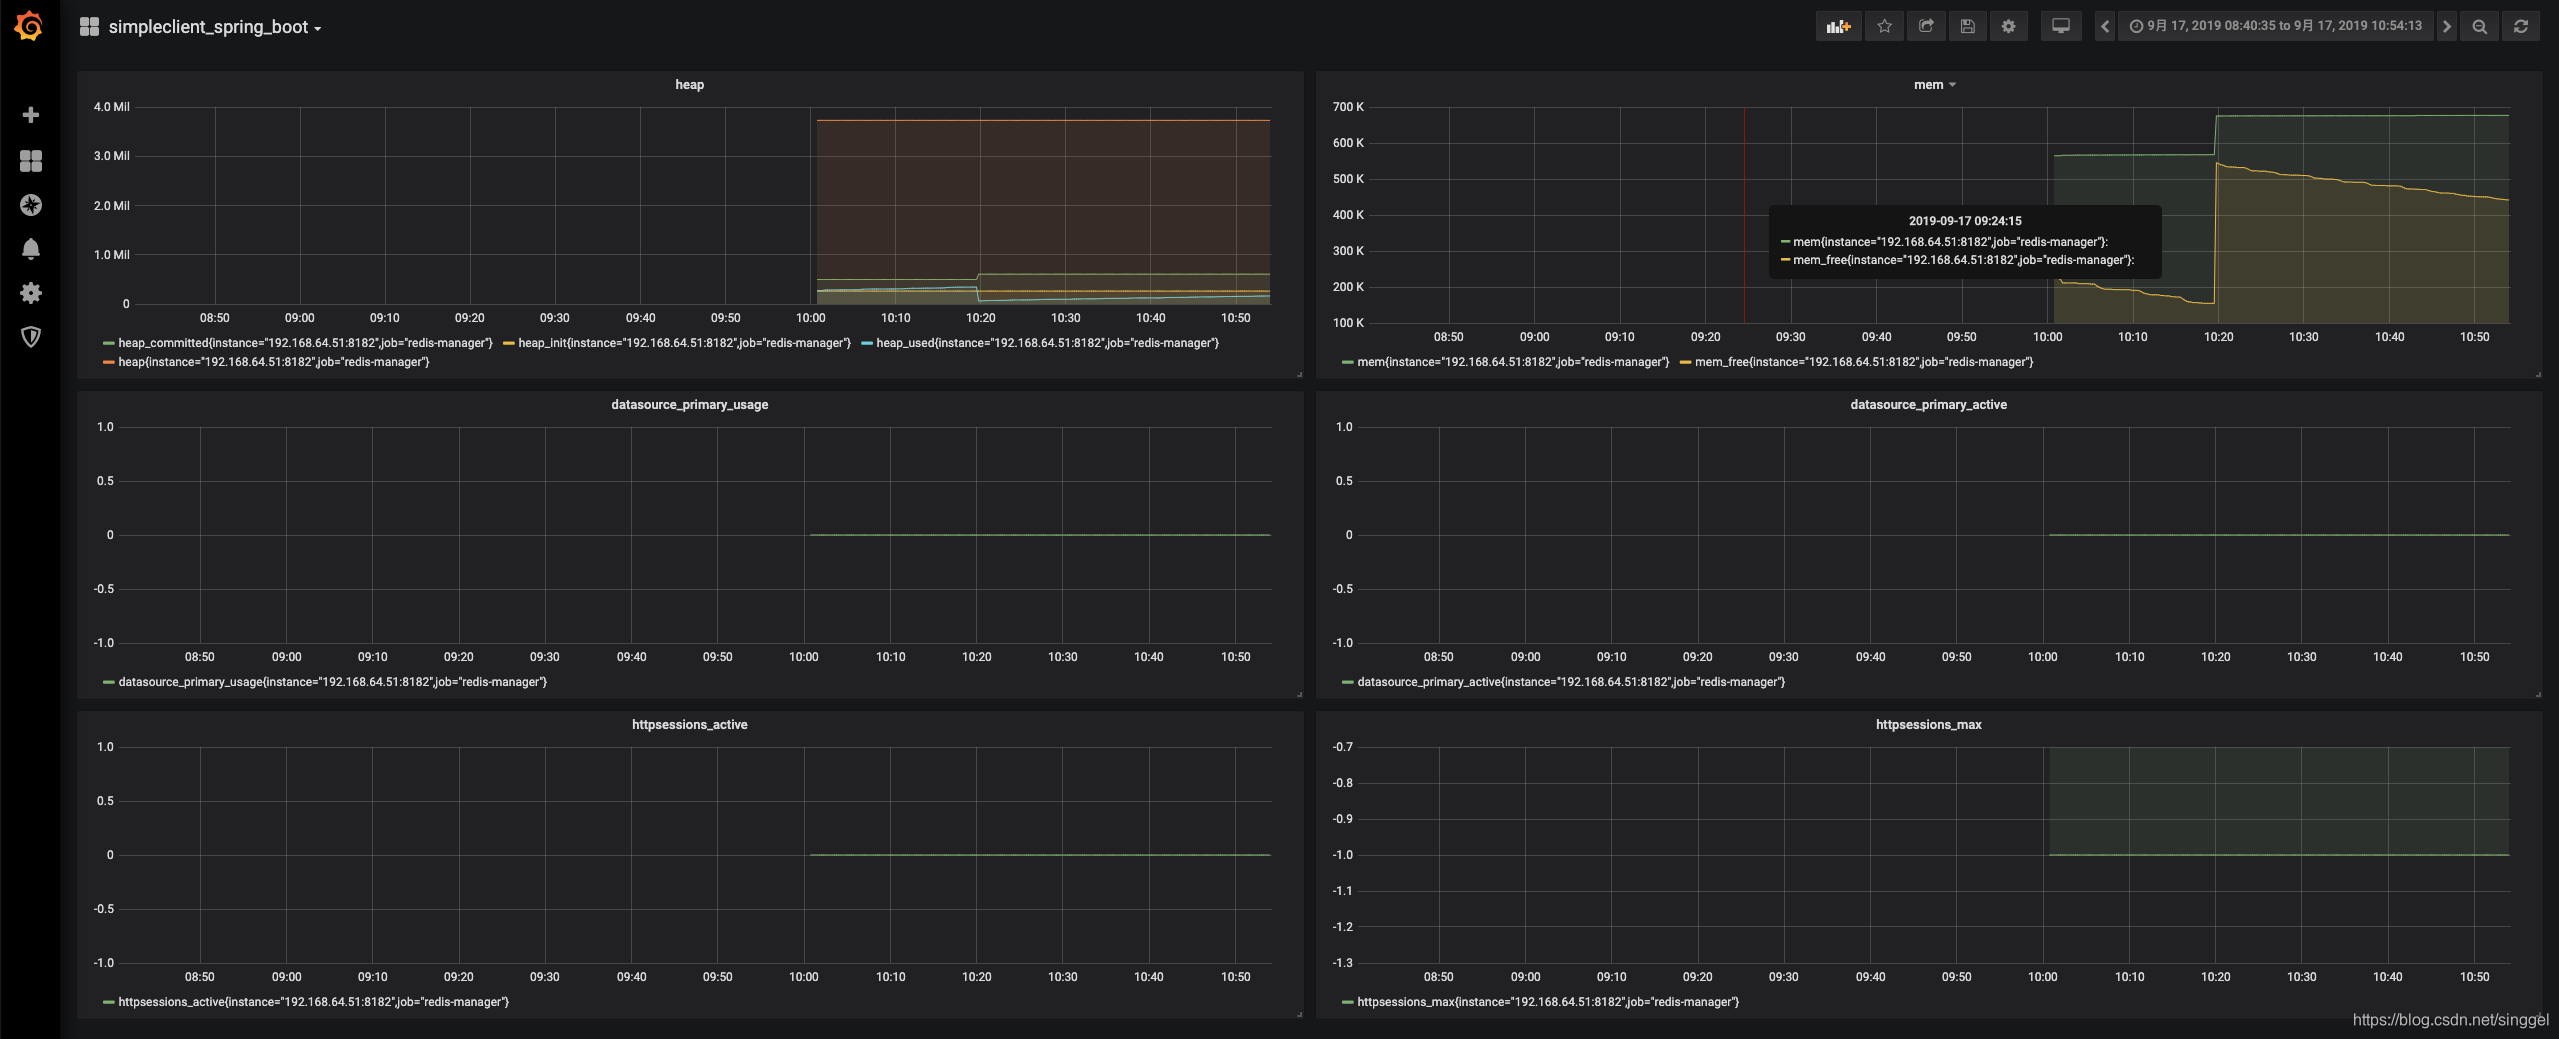The image size is (2559, 1039).
Task: Toggle orange heap series legend entry
Action: pos(274,362)
